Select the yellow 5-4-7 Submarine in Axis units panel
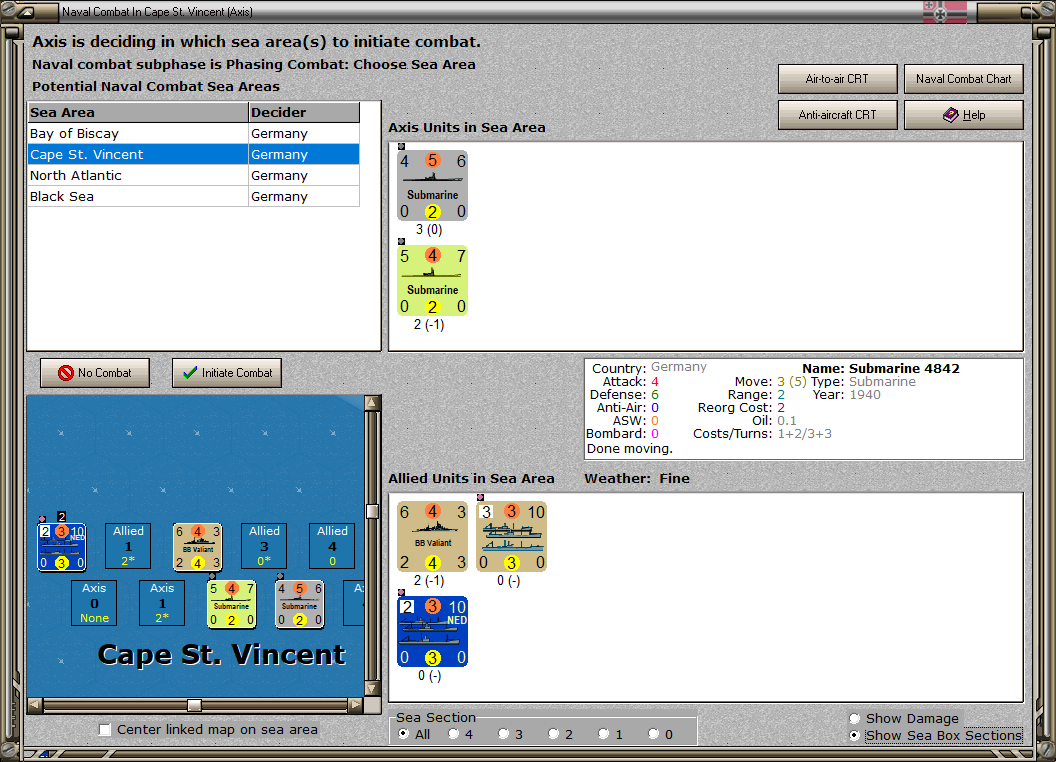Viewport: 1056px width, 762px height. 432,280
